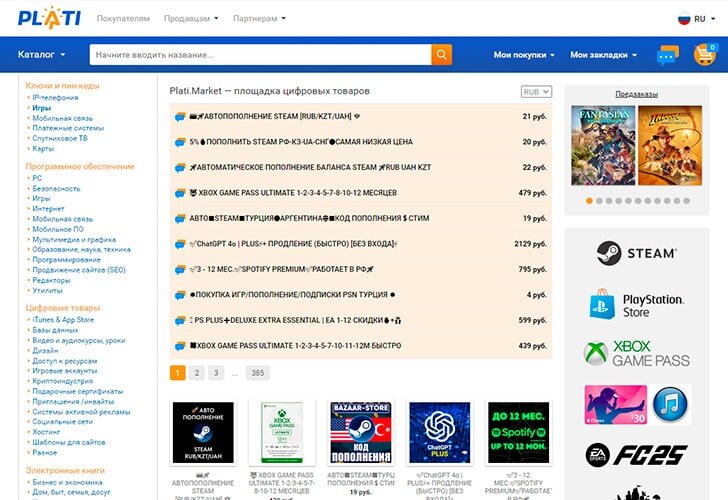
Task: Click chat icon beside XBOX GAME PASS 439 руб. row
Action: (x=180, y=346)
